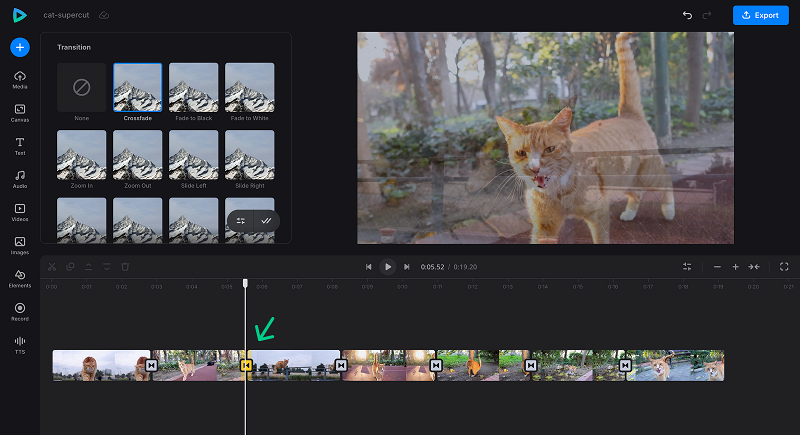
Task: Skip to previous clip start
Action: 368,267
